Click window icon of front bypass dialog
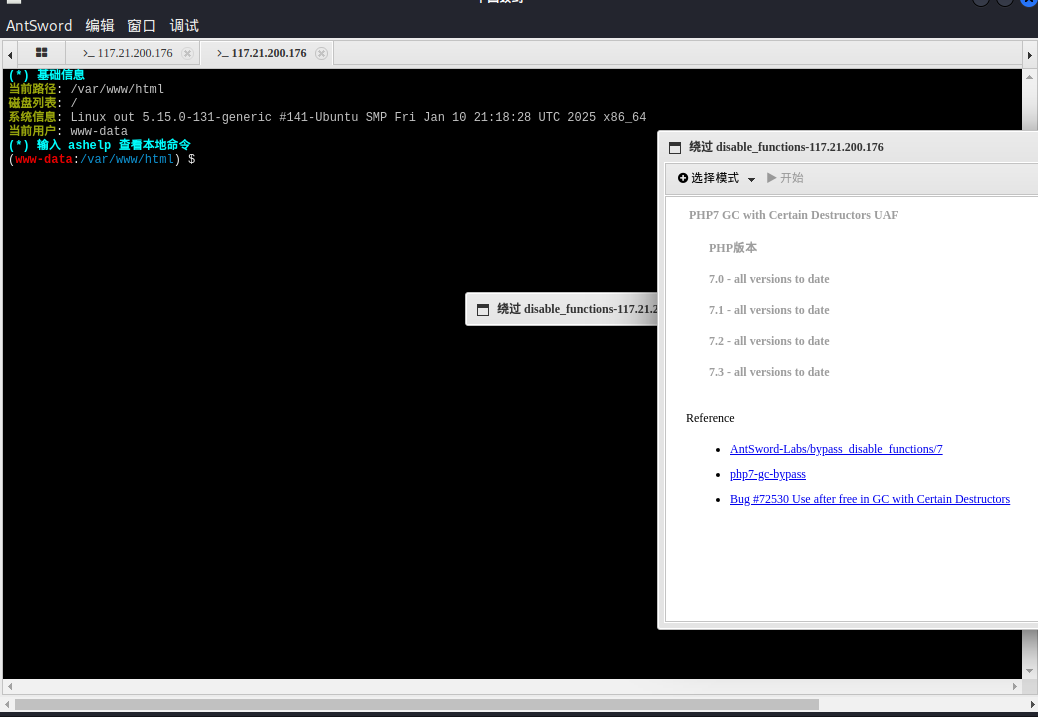The image size is (1038, 717). 675,148
